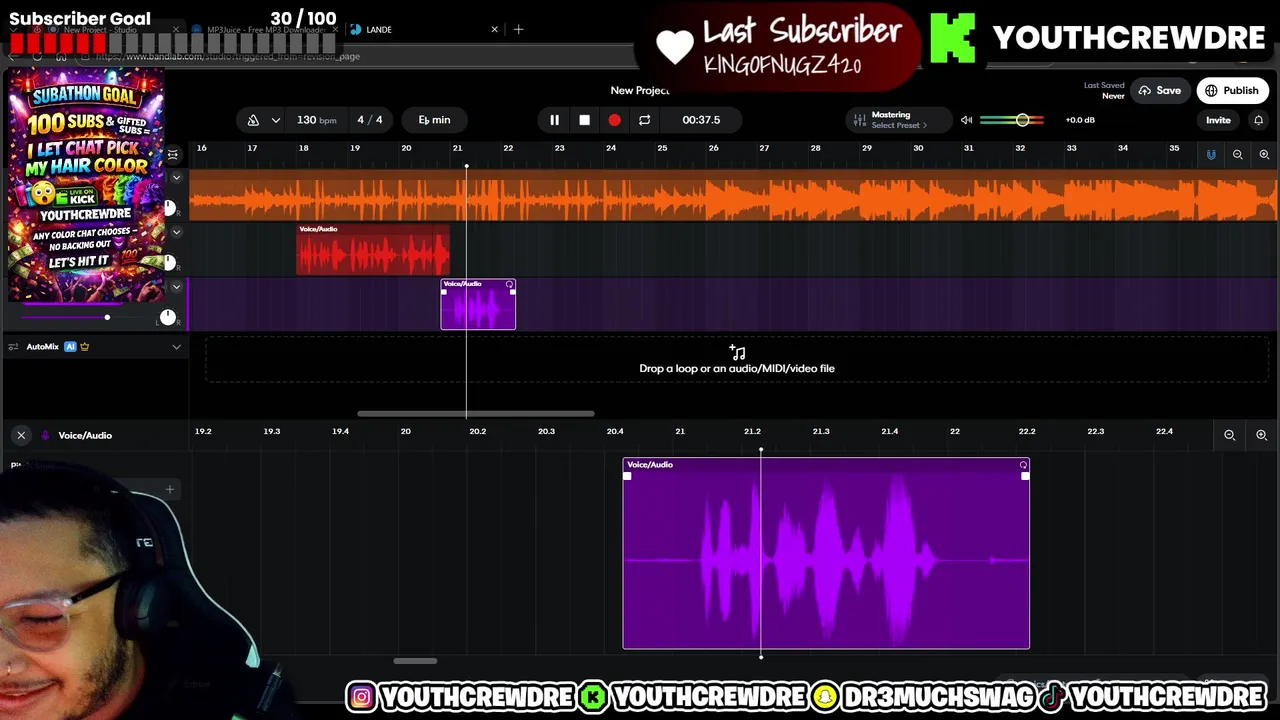Click loop handle on editor region
This screenshot has height=720, width=1280.
click(1023, 465)
